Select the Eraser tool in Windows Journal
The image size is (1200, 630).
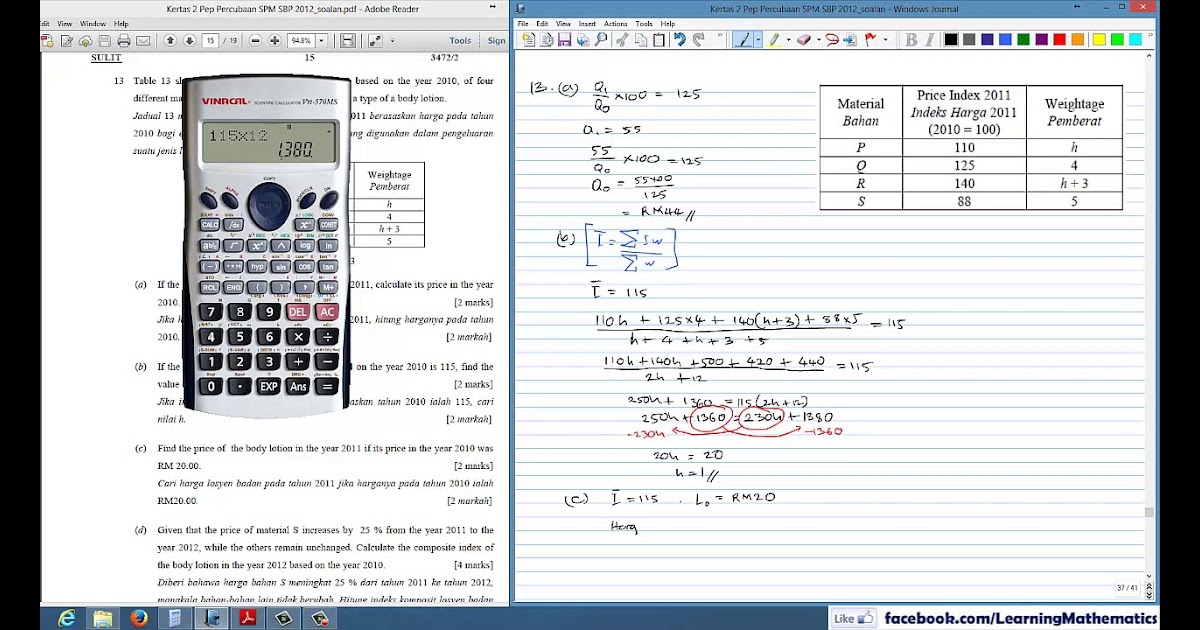pyautogui.click(x=803, y=40)
